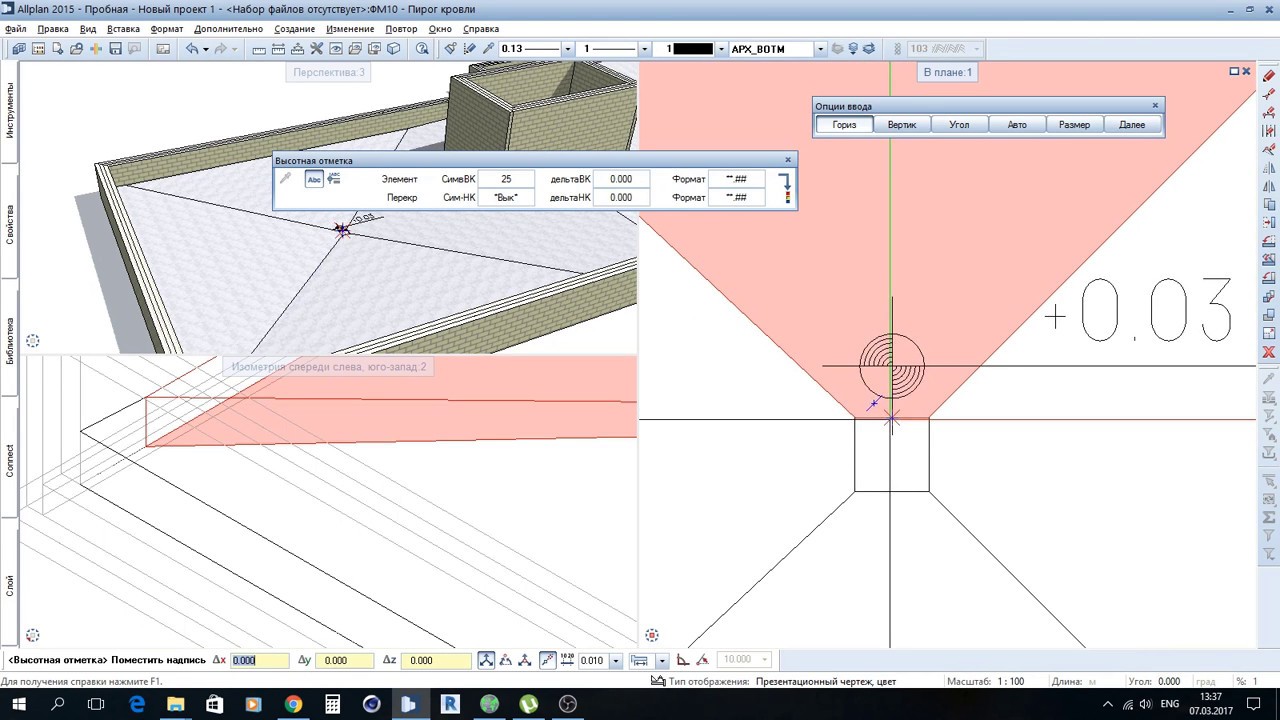Open the 0.010 snap value dropdown

point(616,660)
